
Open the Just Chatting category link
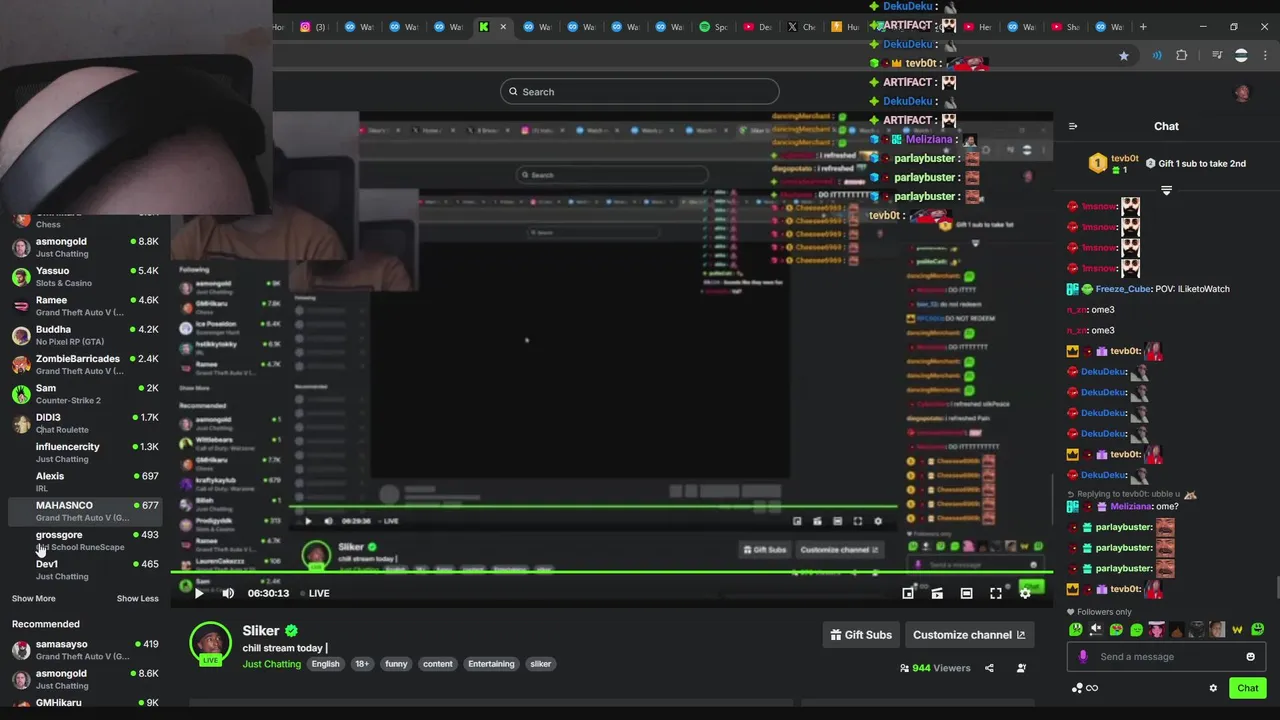pyautogui.click(x=271, y=664)
